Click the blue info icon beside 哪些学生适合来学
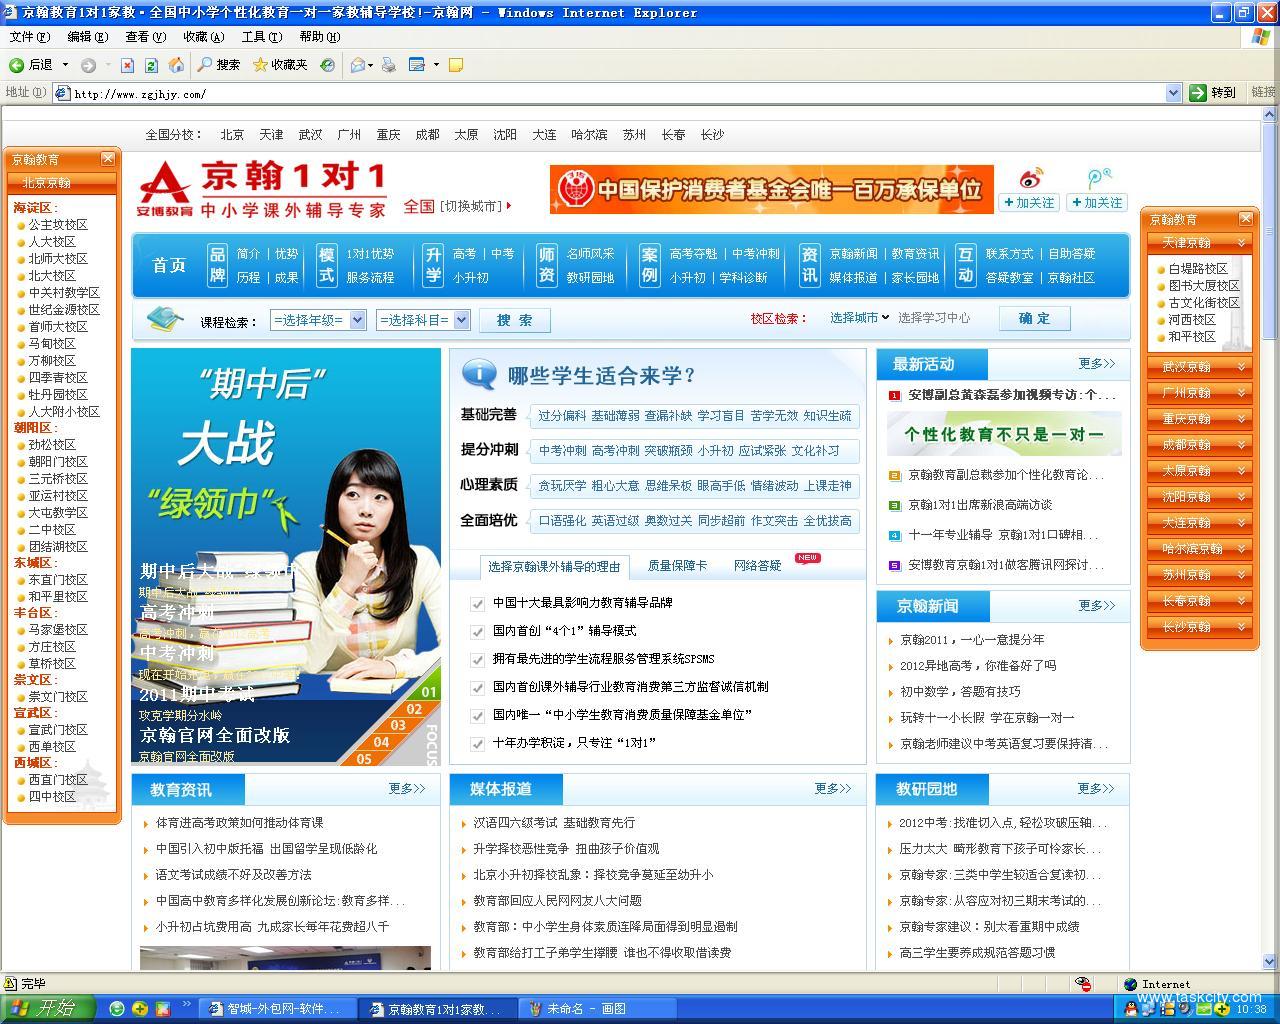 pyautogui.click(x=479, y=374)
